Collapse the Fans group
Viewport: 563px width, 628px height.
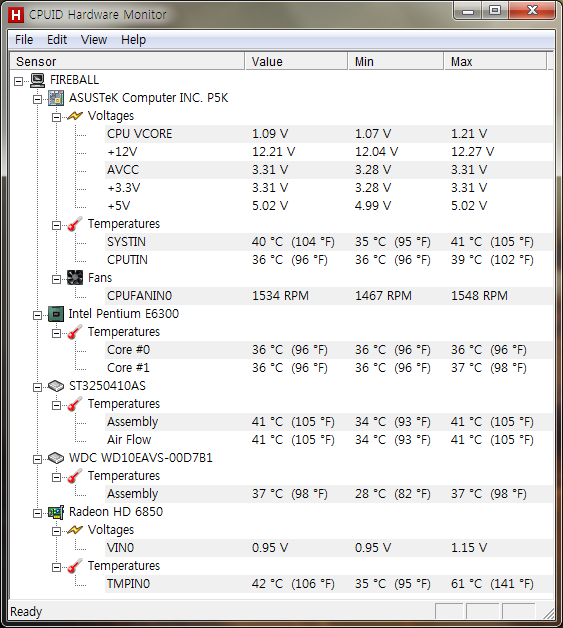[x=56, y=279]
